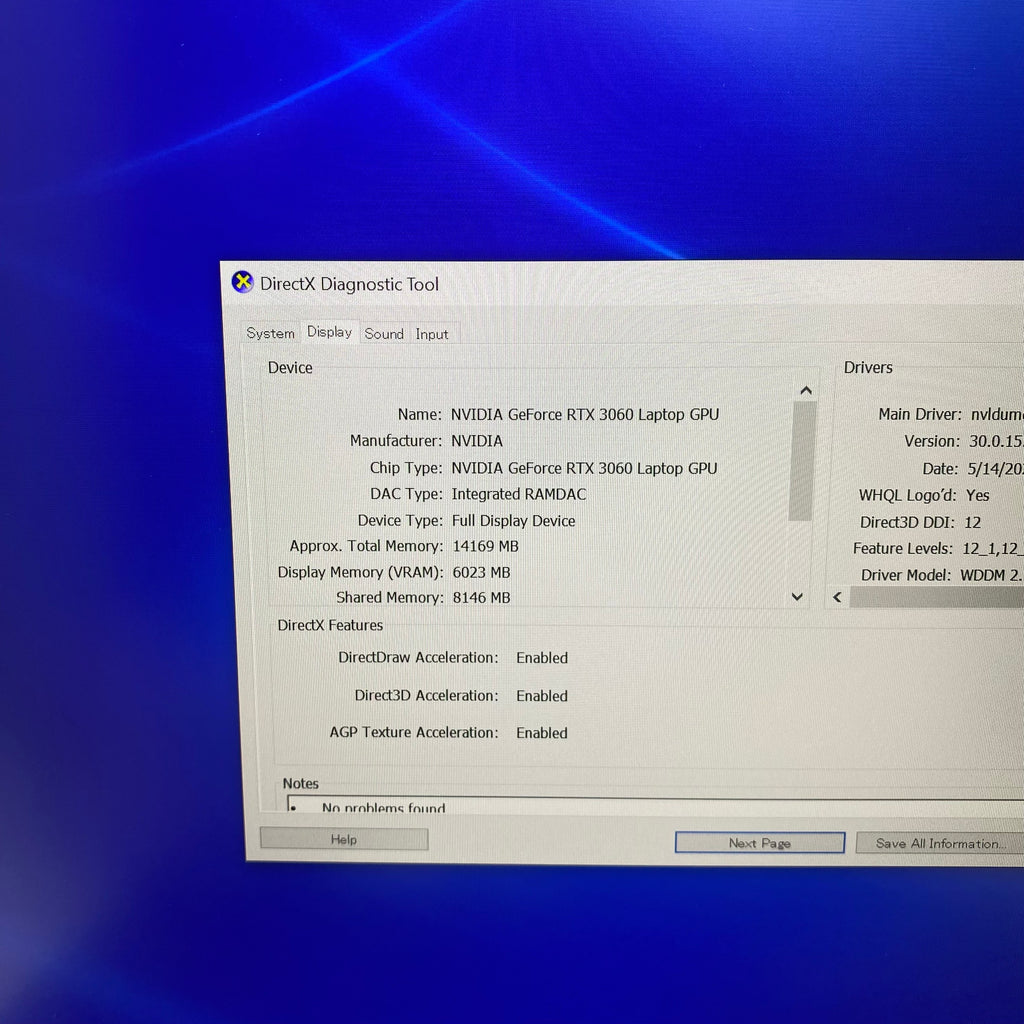Screen dimensions: 1024x1024
Task: Click Save All Information button
Action: pyautogui.click(x=940, y=843)
